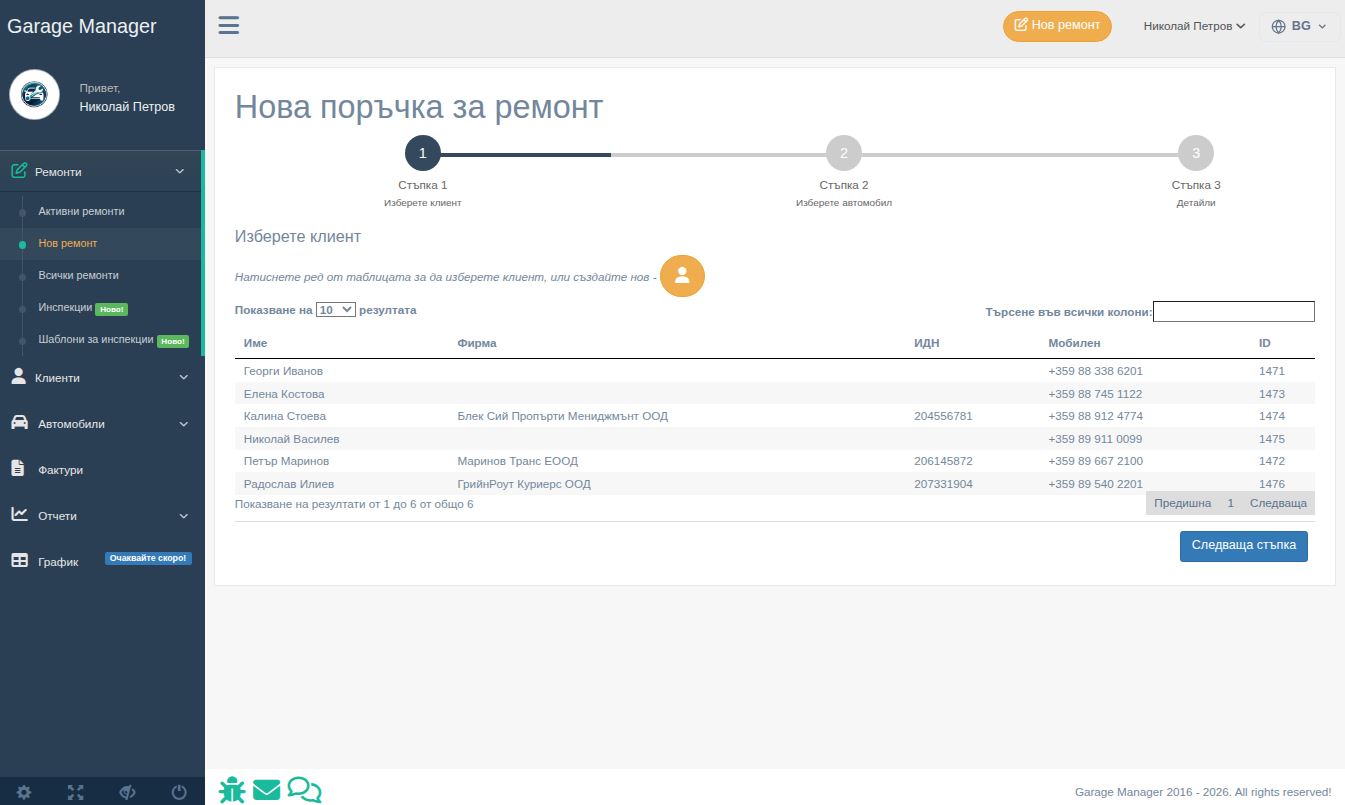This screenshot has height=805, width=1345.
Task: Open the results per page dropdown
Action: tap(336, 310)
